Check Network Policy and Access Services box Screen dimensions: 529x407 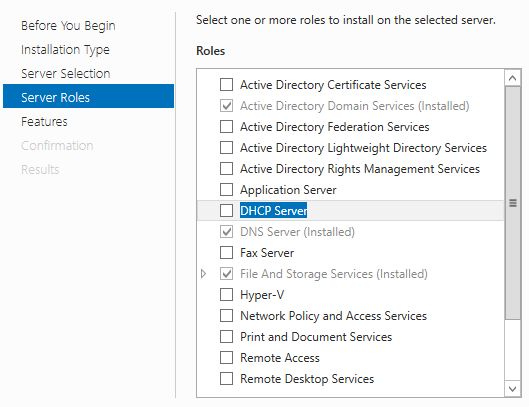pyautogui.click(x=226, y=316)
